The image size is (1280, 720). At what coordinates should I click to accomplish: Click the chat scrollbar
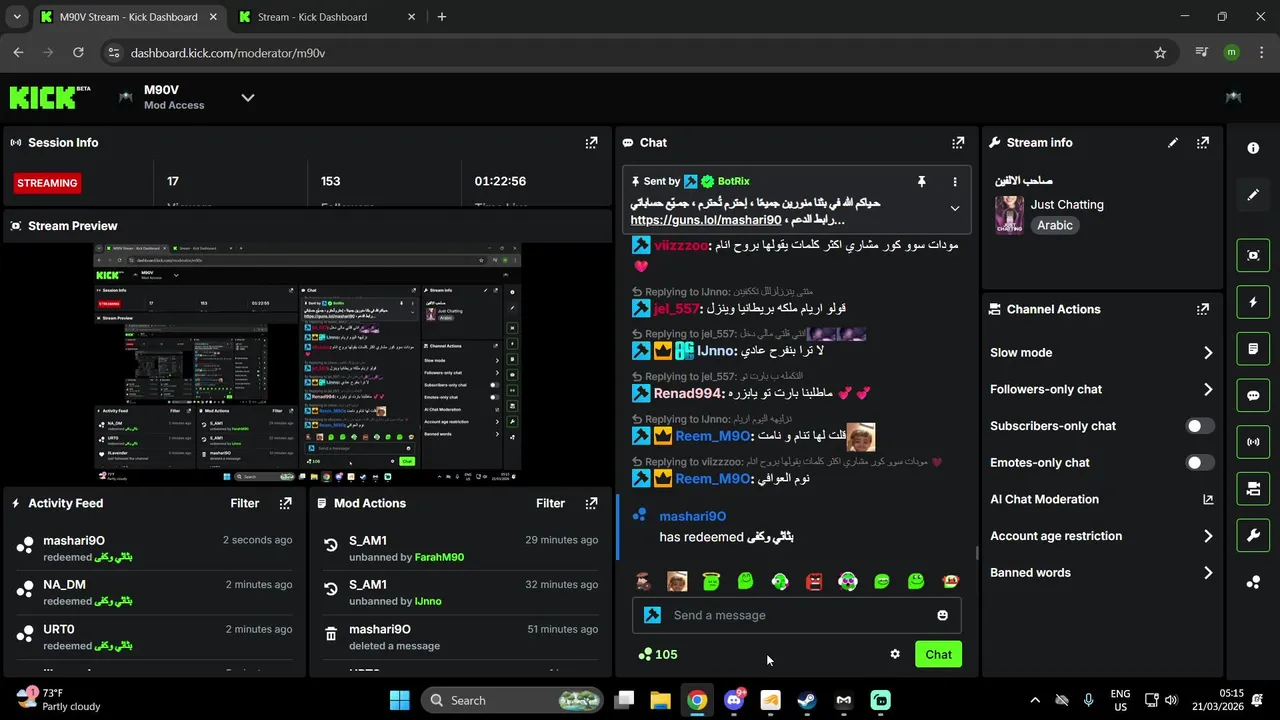[x=977, y=552]
